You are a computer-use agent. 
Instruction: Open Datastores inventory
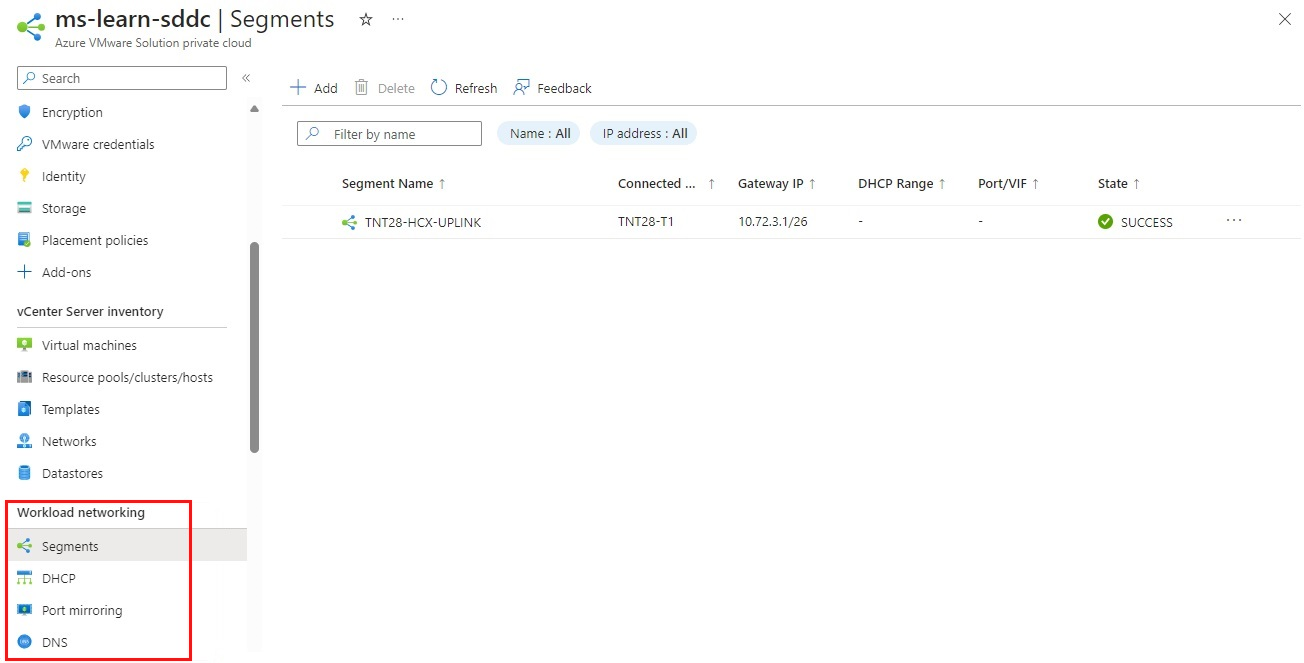(72, 473)
